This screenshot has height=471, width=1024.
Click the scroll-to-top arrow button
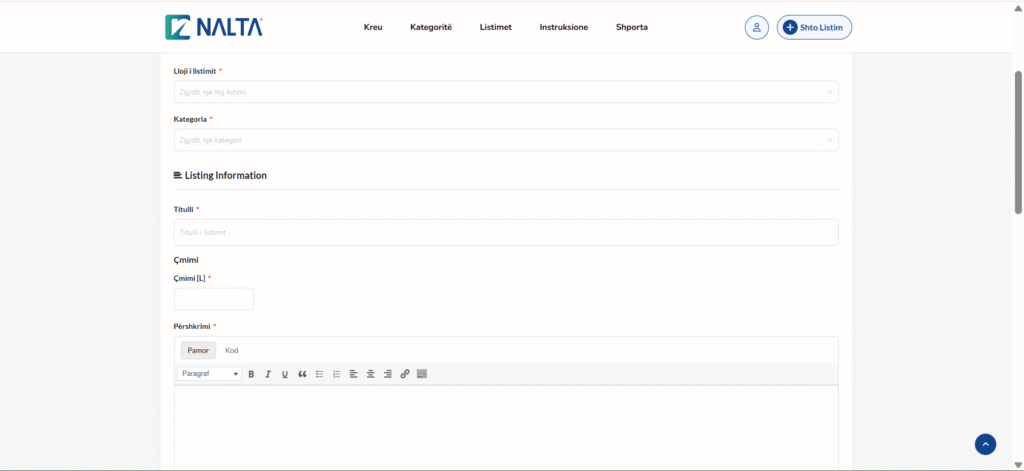pyautogui.click(x=986, y=444)
